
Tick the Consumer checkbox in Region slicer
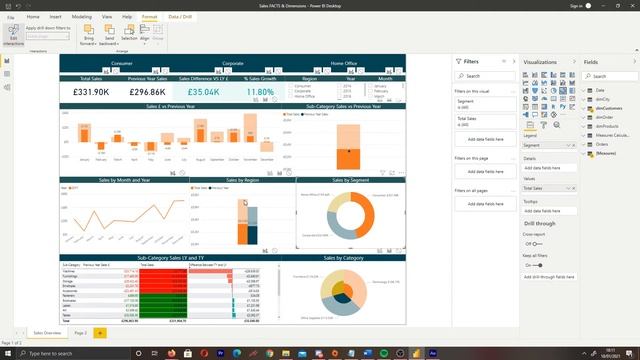point(291,86)
